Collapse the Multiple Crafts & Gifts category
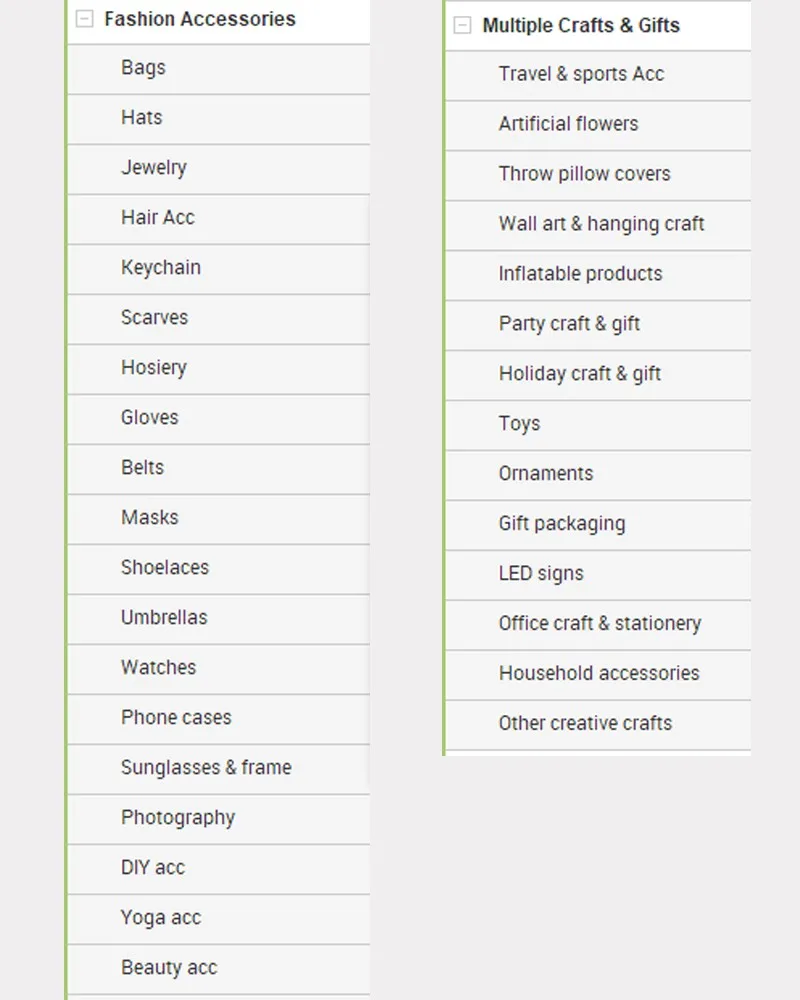This screenshot has width=800, height=1000. (x=462, y=25)
